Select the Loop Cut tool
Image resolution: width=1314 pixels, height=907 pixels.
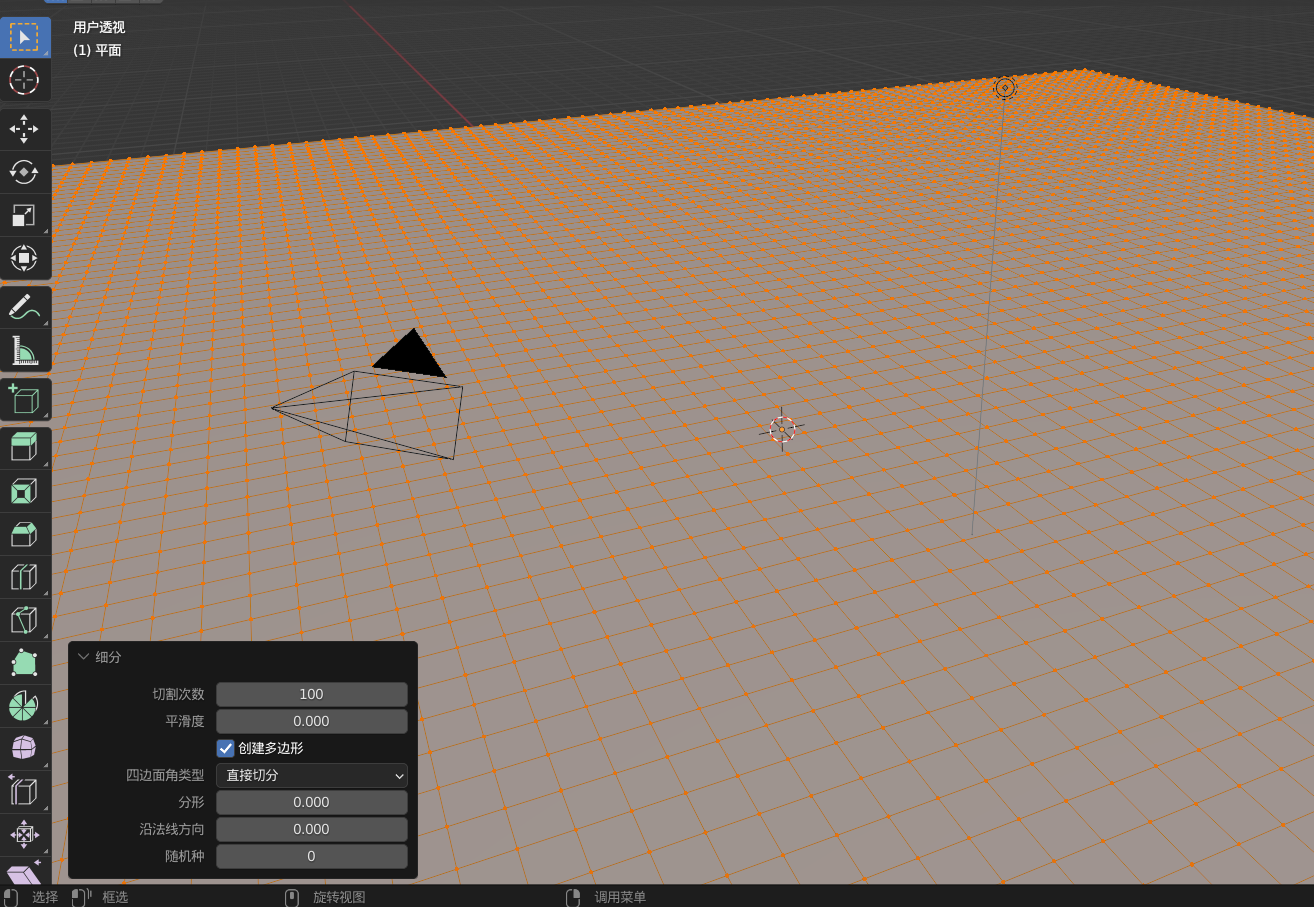(x=24, y=577)
